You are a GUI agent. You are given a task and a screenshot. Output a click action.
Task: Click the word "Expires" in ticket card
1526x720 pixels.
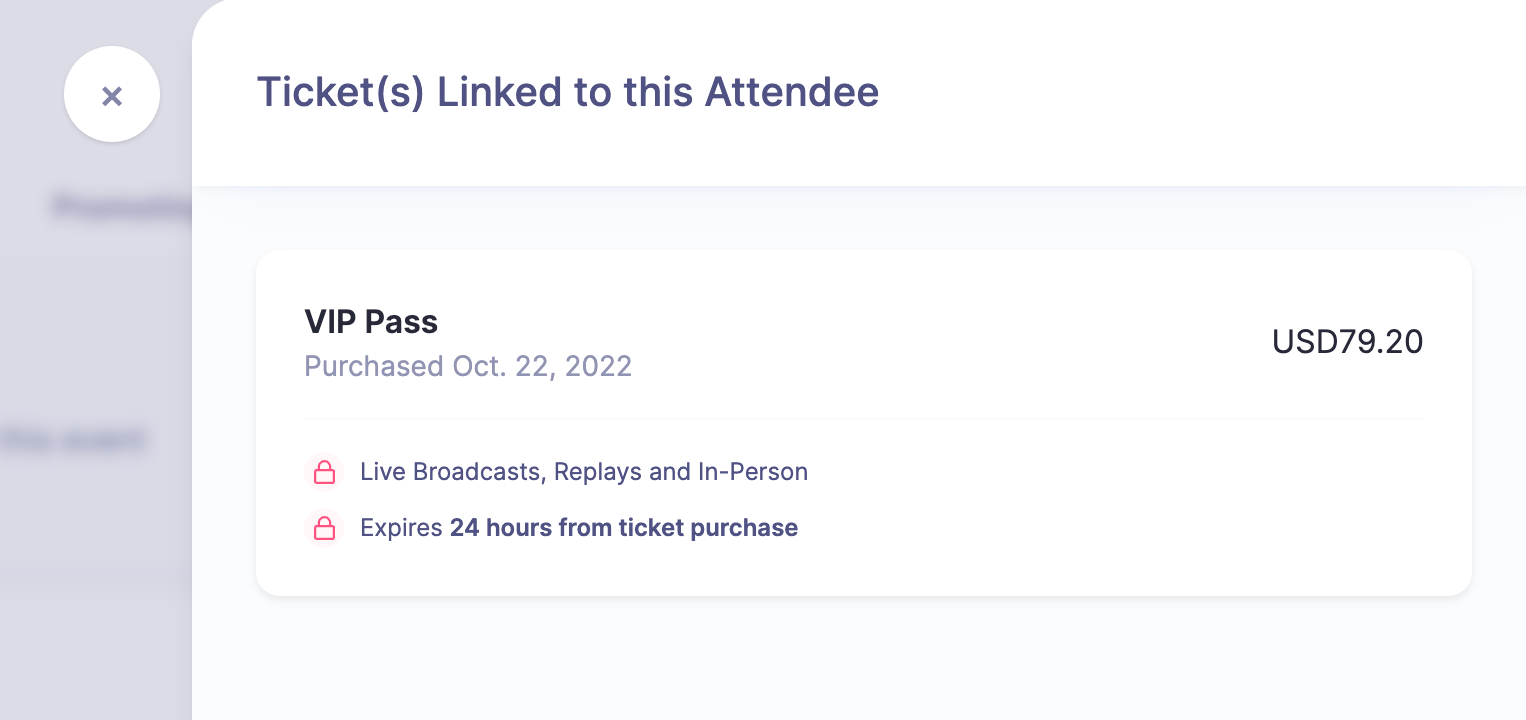(x=401, y=528)
